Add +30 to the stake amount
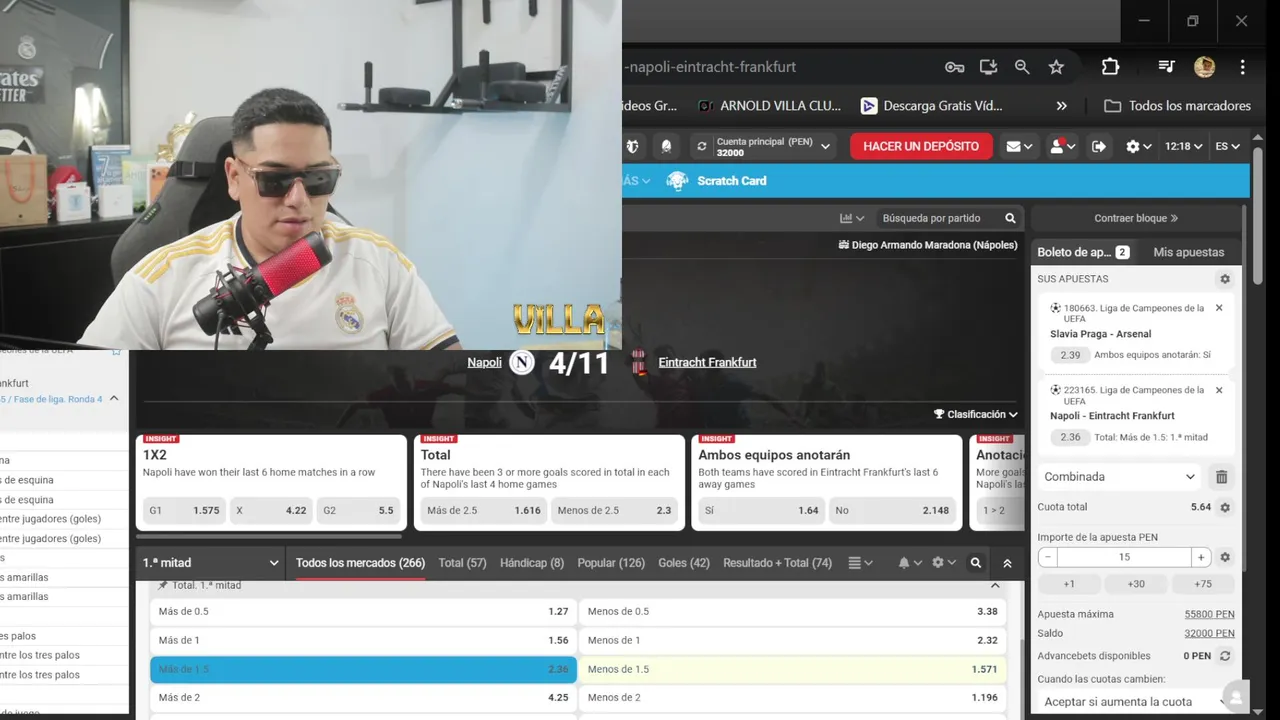Image resolution: width=1280 pixels, height=720 pixels. (1136, 584)
